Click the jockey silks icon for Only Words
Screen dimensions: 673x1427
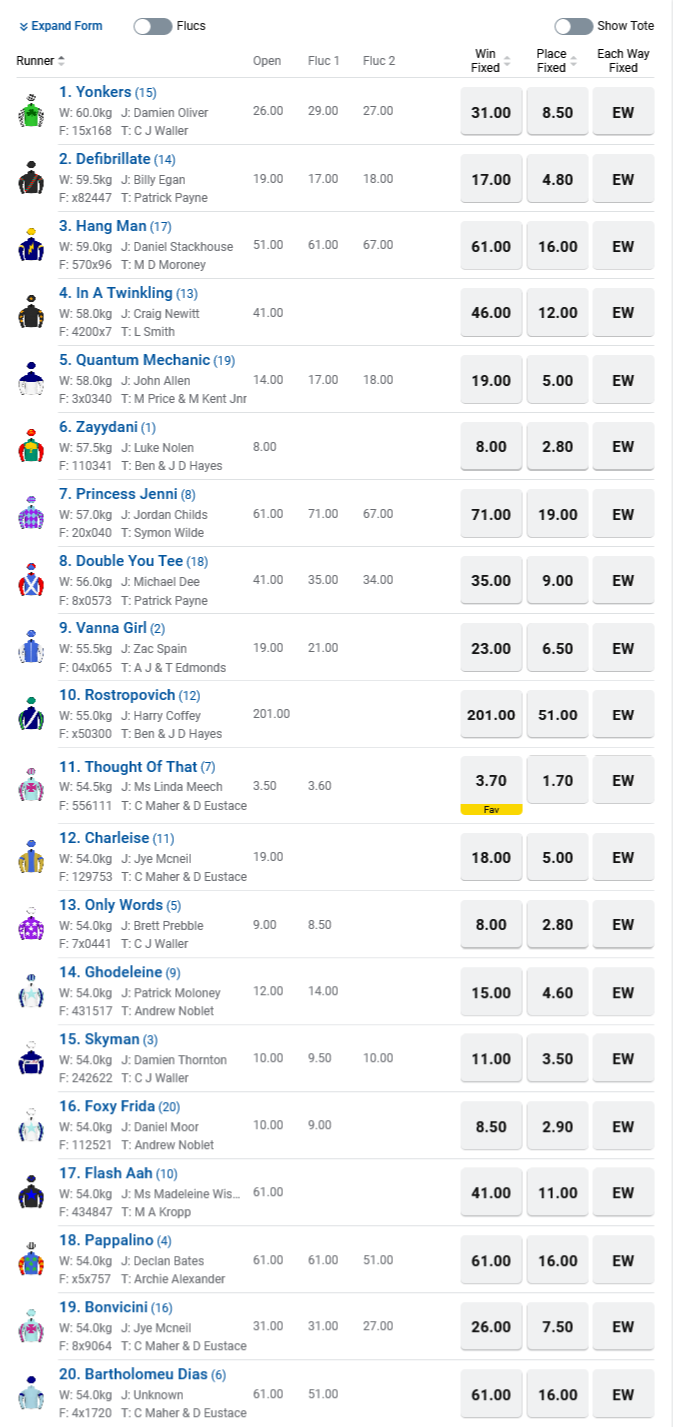click(31, 923)
